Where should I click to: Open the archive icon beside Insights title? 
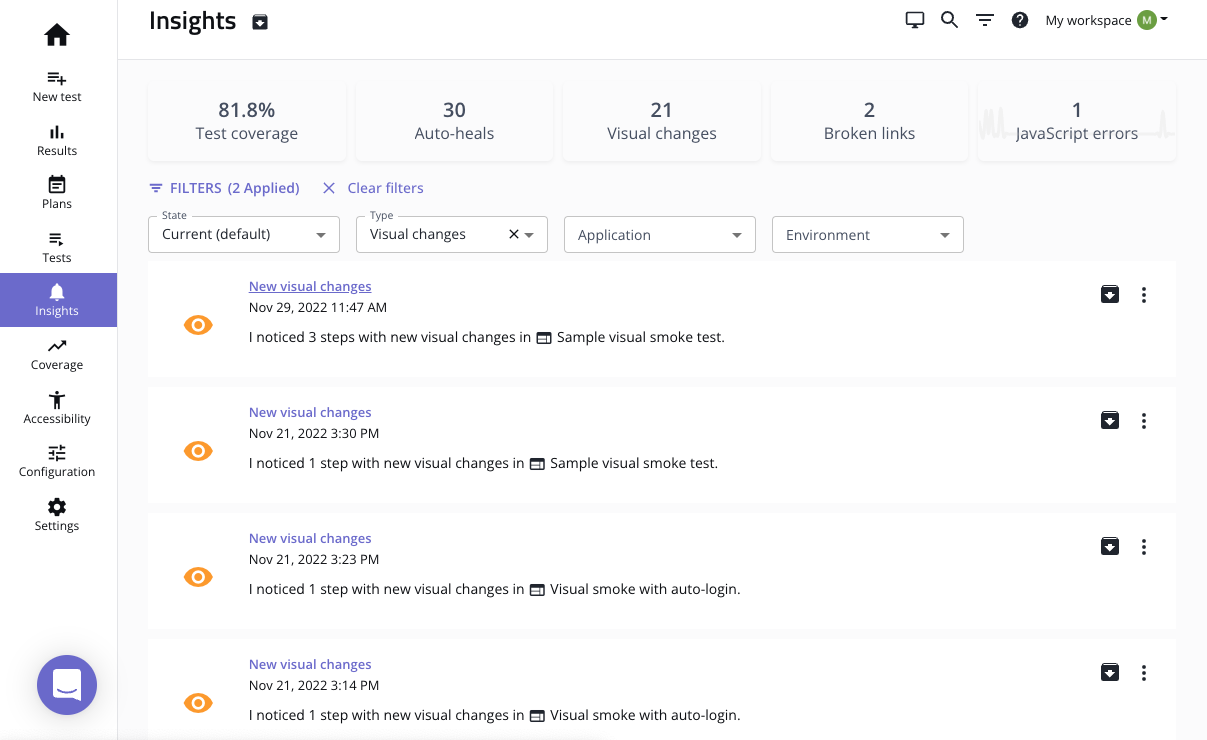coord(260,22)
